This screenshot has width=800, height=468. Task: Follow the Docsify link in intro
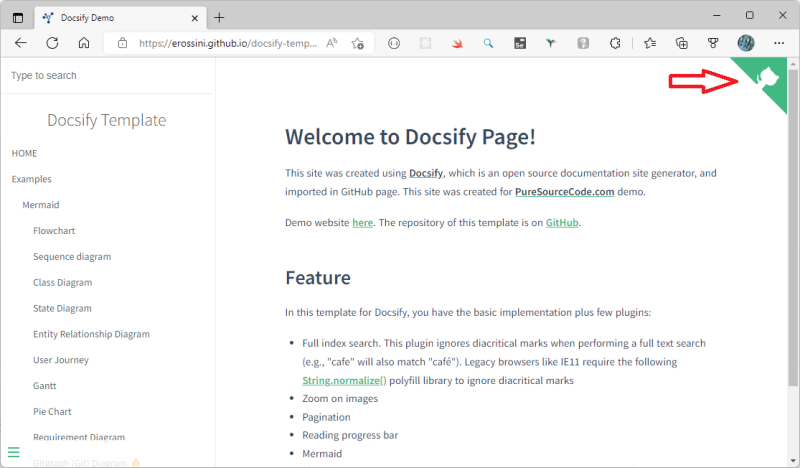[x=426, y=174]
